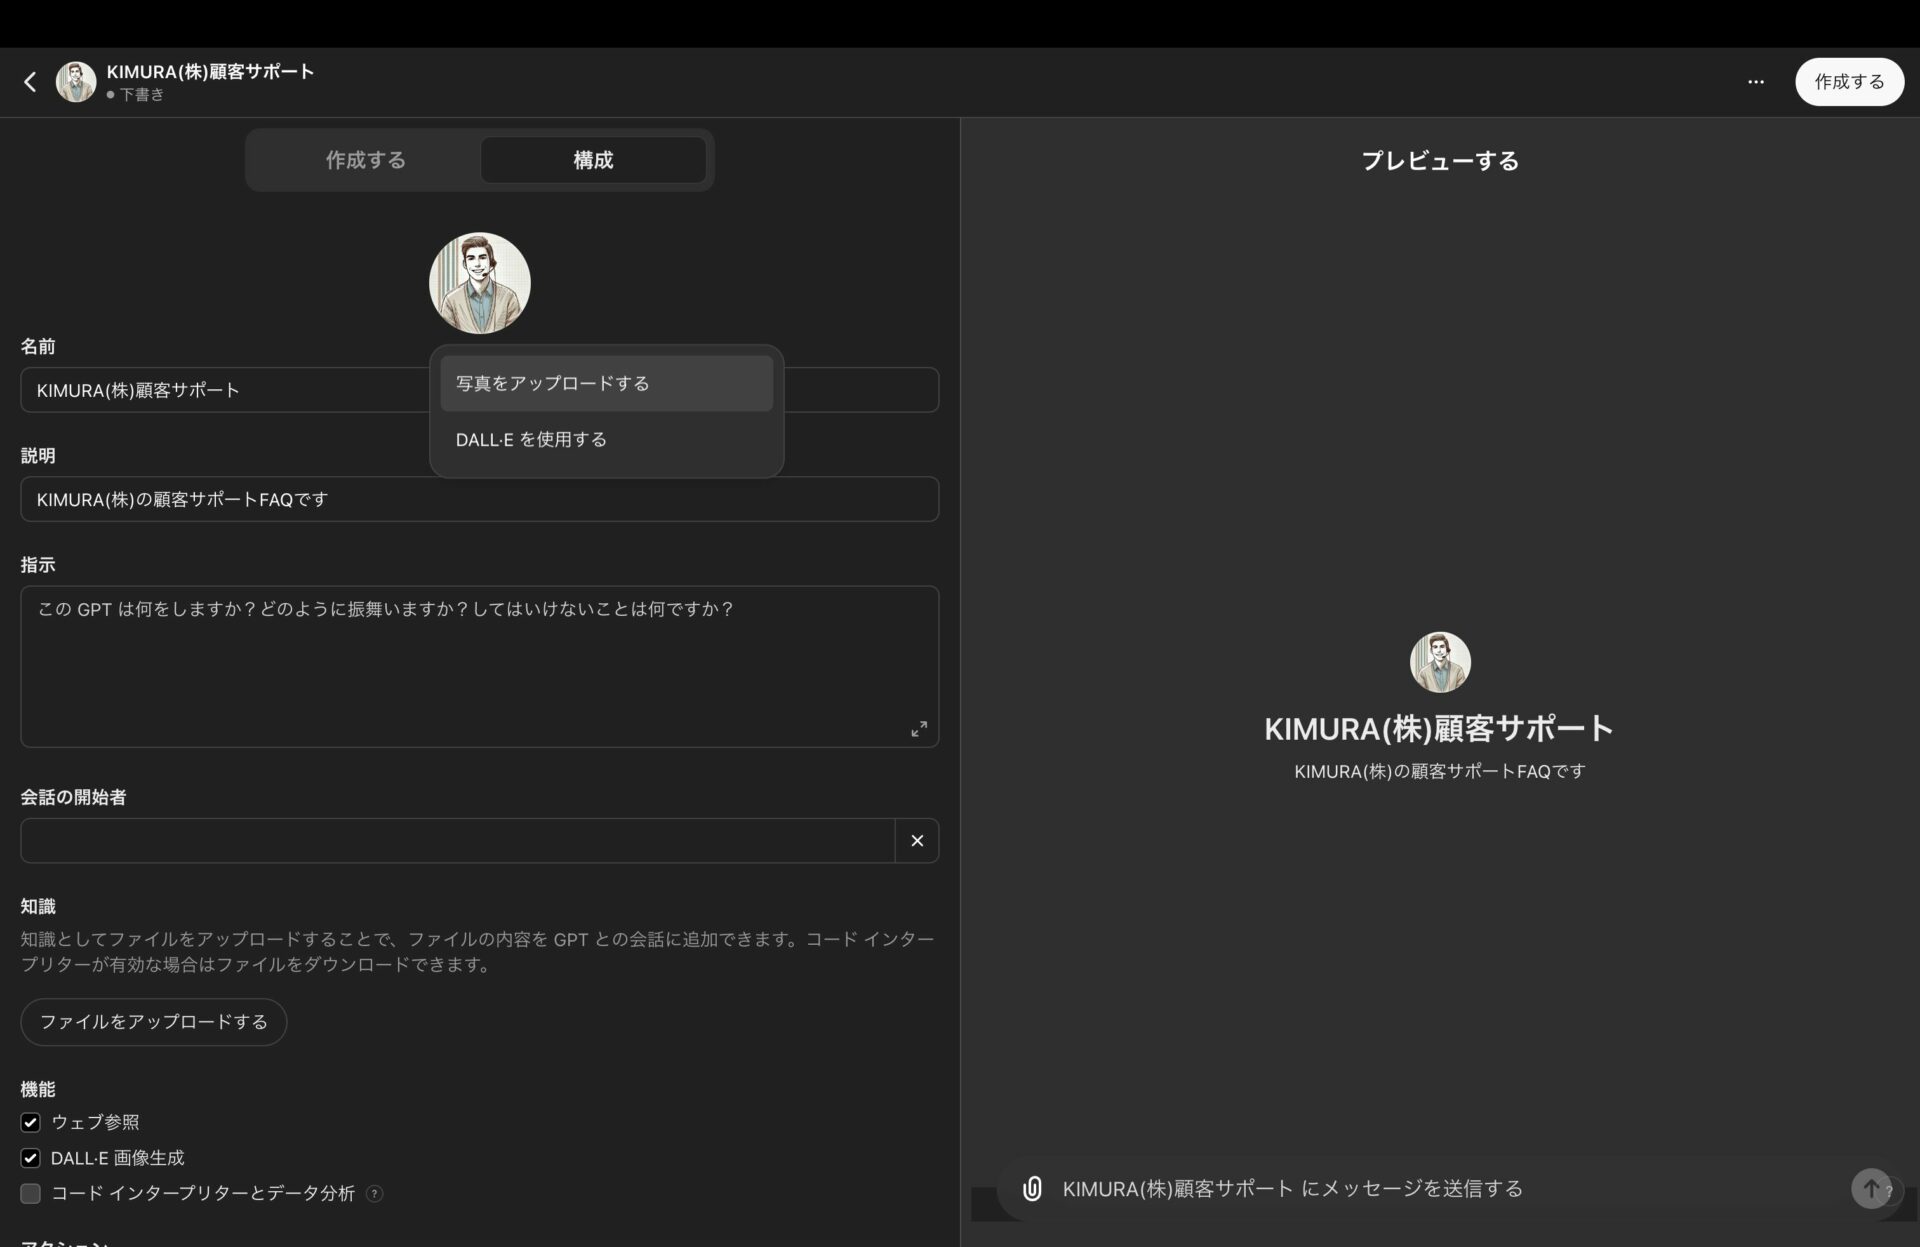Click inside the 指示 instructions textarea
1920x1247 pixels.
[x=479, y=666]
